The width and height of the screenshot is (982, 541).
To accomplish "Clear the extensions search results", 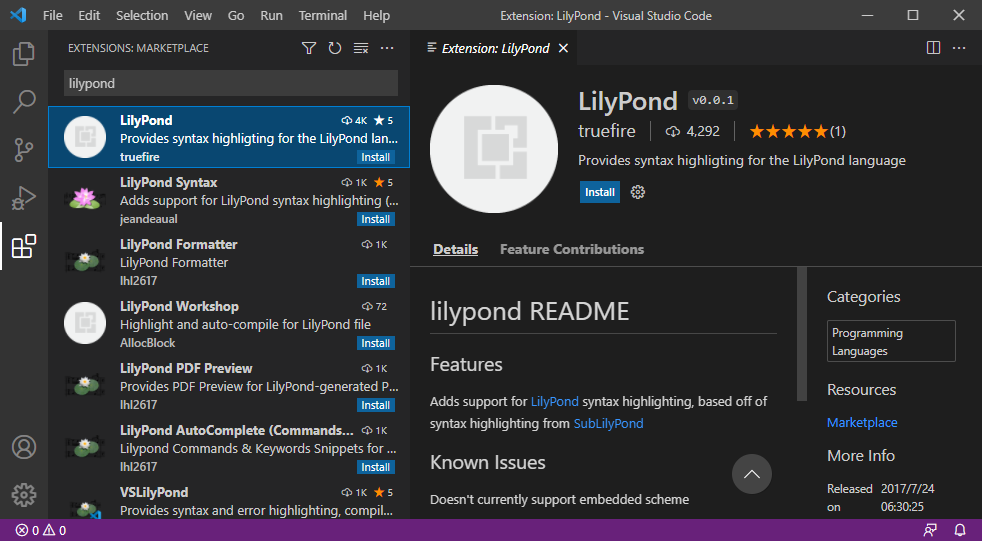I will (361, 48).
